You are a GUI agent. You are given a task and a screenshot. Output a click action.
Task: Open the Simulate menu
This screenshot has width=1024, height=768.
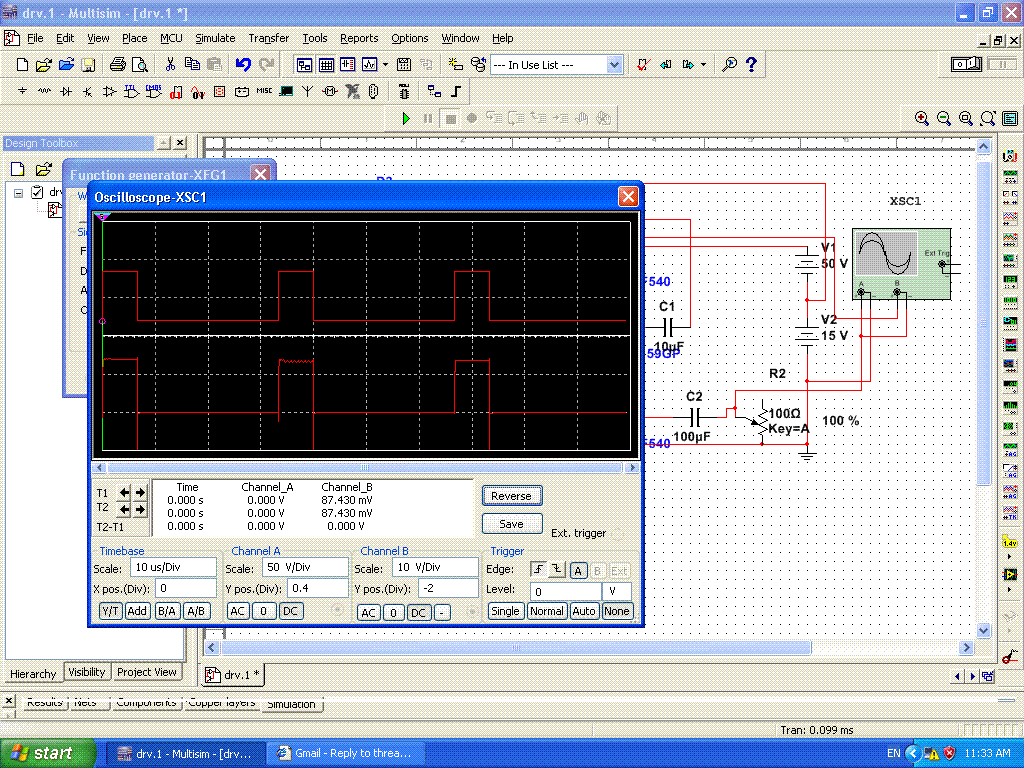coord(215,38)
